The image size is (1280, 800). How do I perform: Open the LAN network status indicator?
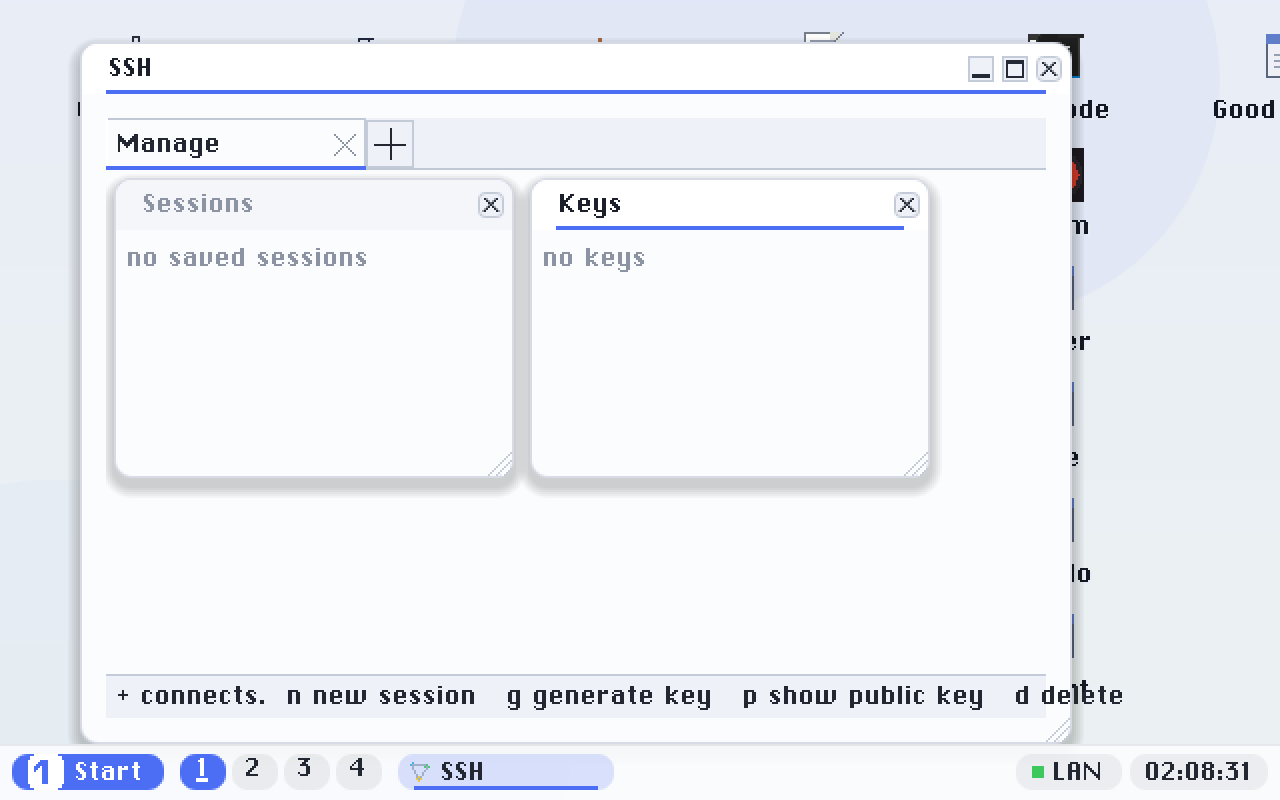pyautogui.click(x=1068, y=772)
